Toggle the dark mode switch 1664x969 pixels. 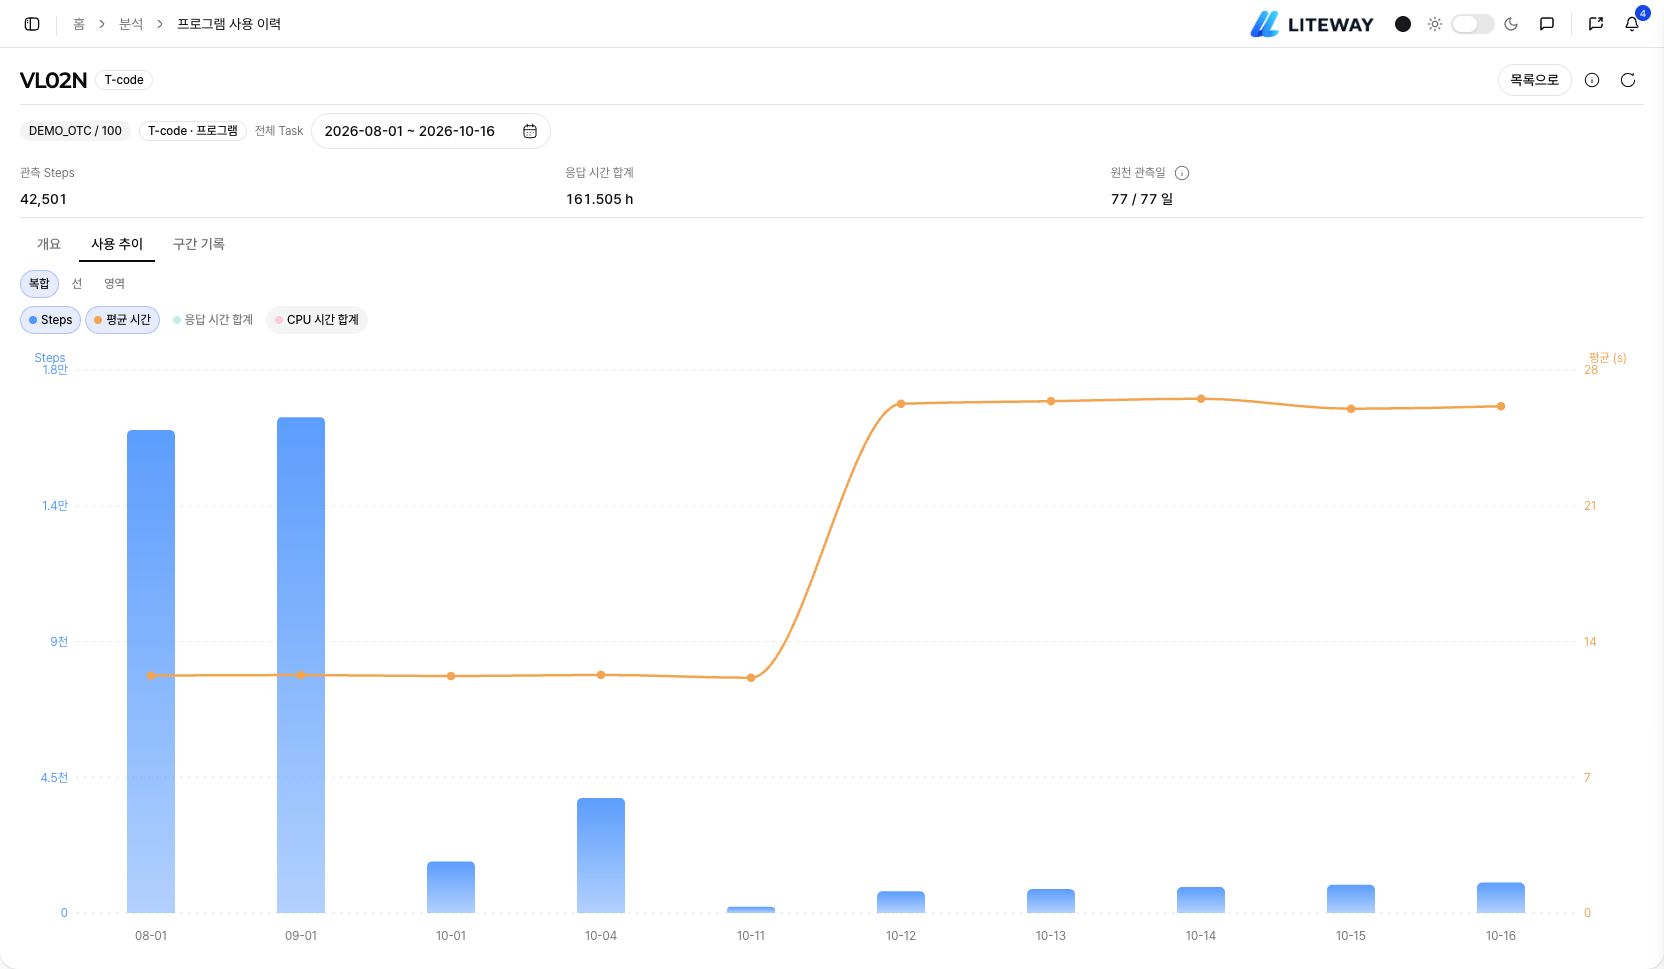(1472, 24)
